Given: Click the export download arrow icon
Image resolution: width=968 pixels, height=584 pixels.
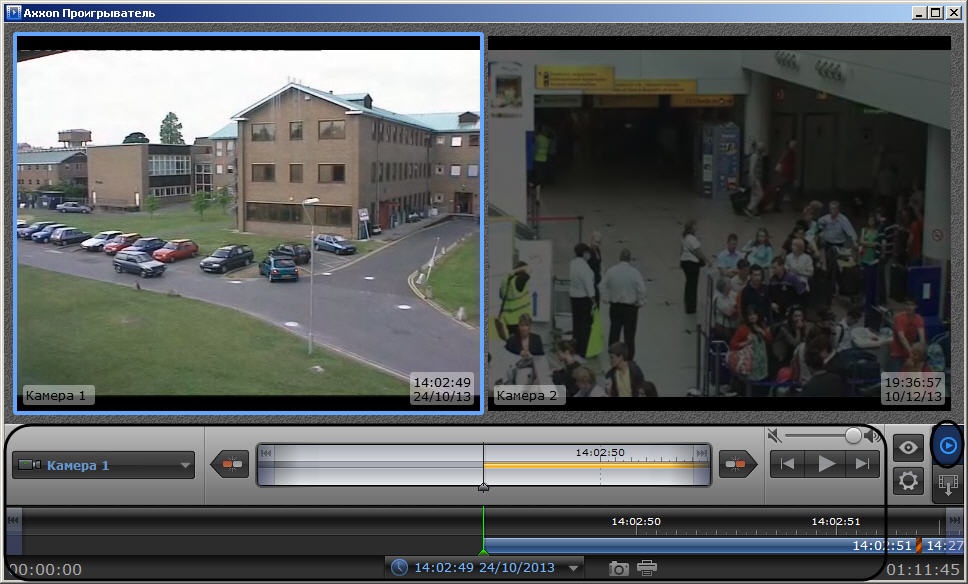Looking at the screenshot, I should pyautogui.click(x=947, y=485).
